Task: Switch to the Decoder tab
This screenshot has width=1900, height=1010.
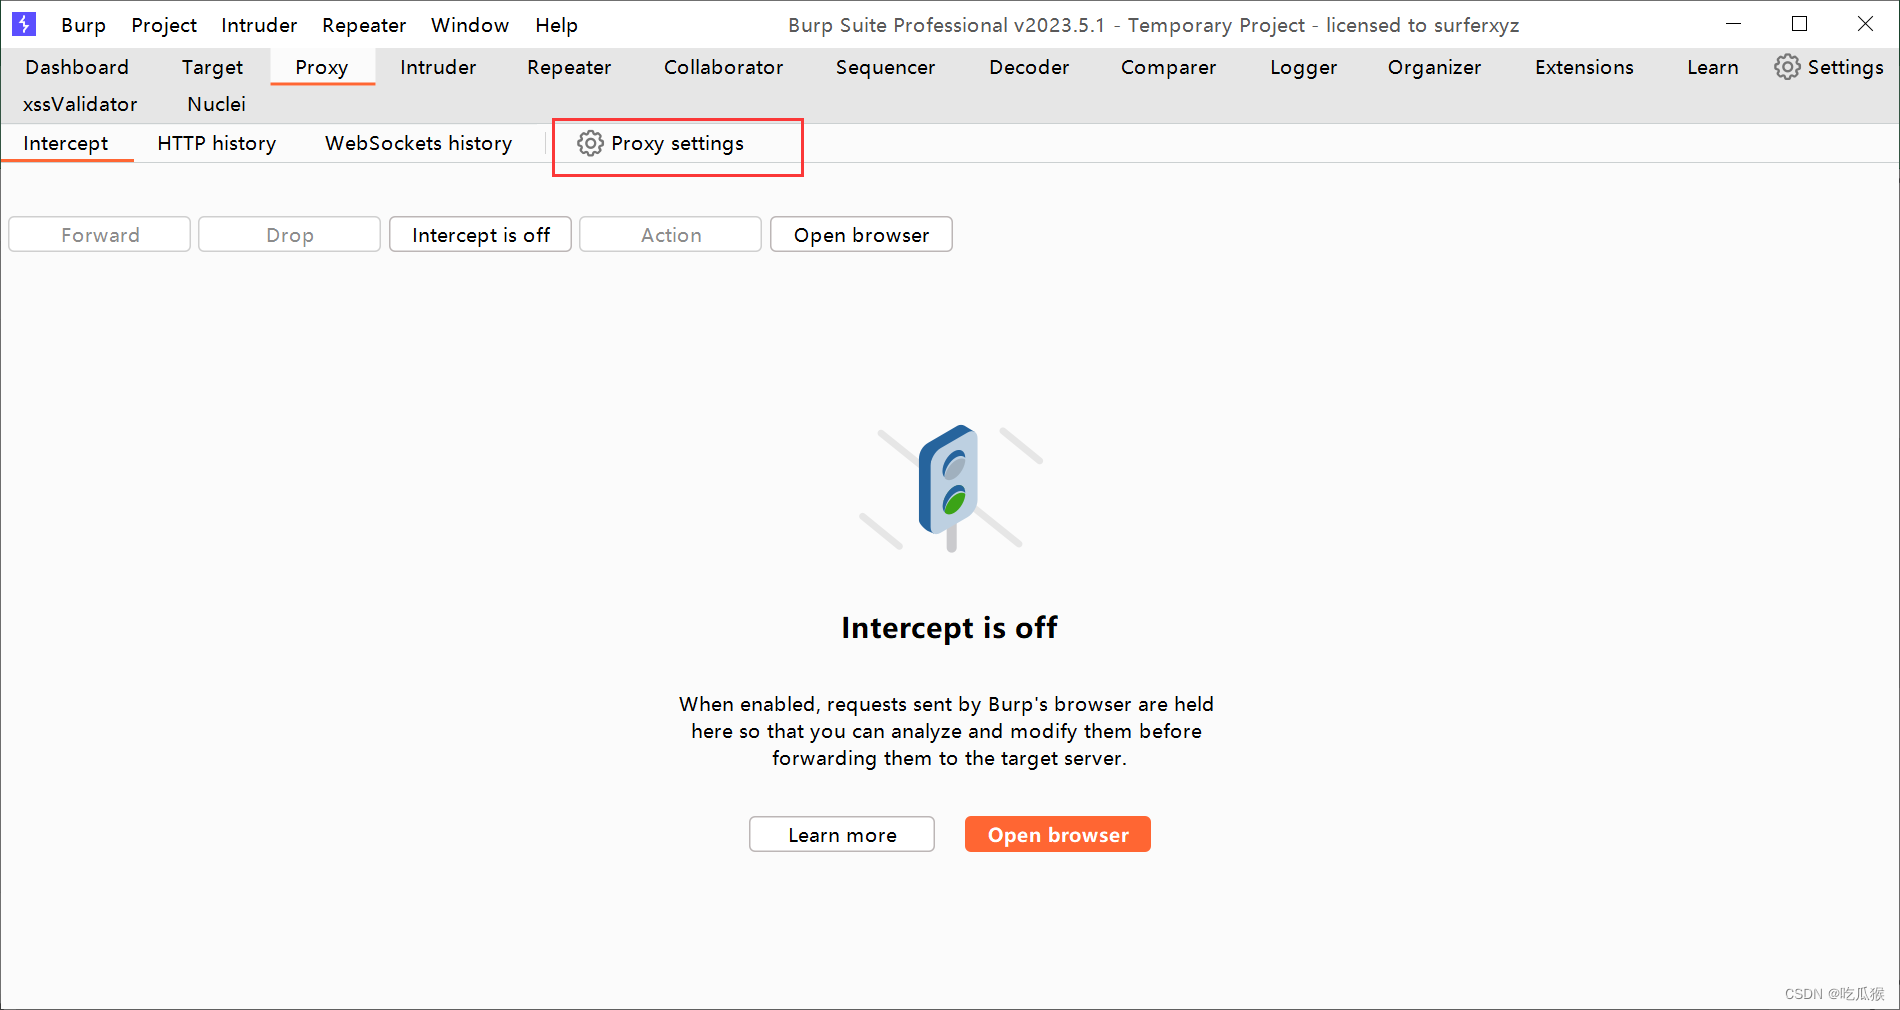Action: click(1028, 67)
